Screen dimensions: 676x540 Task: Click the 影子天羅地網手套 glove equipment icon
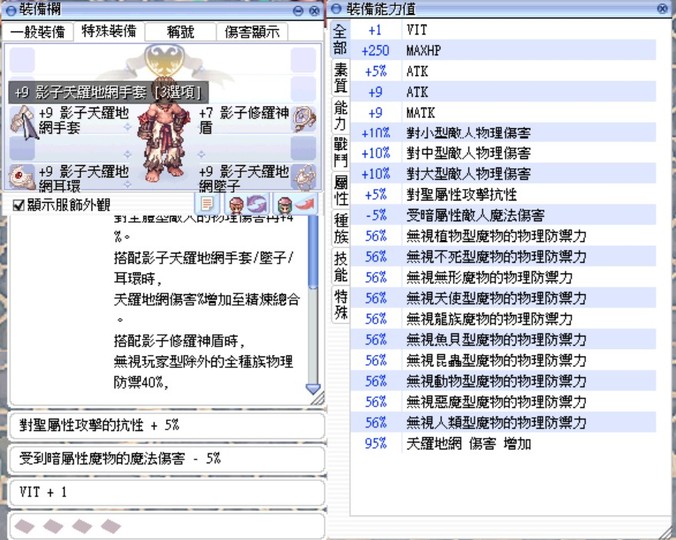tap(22, 120)
